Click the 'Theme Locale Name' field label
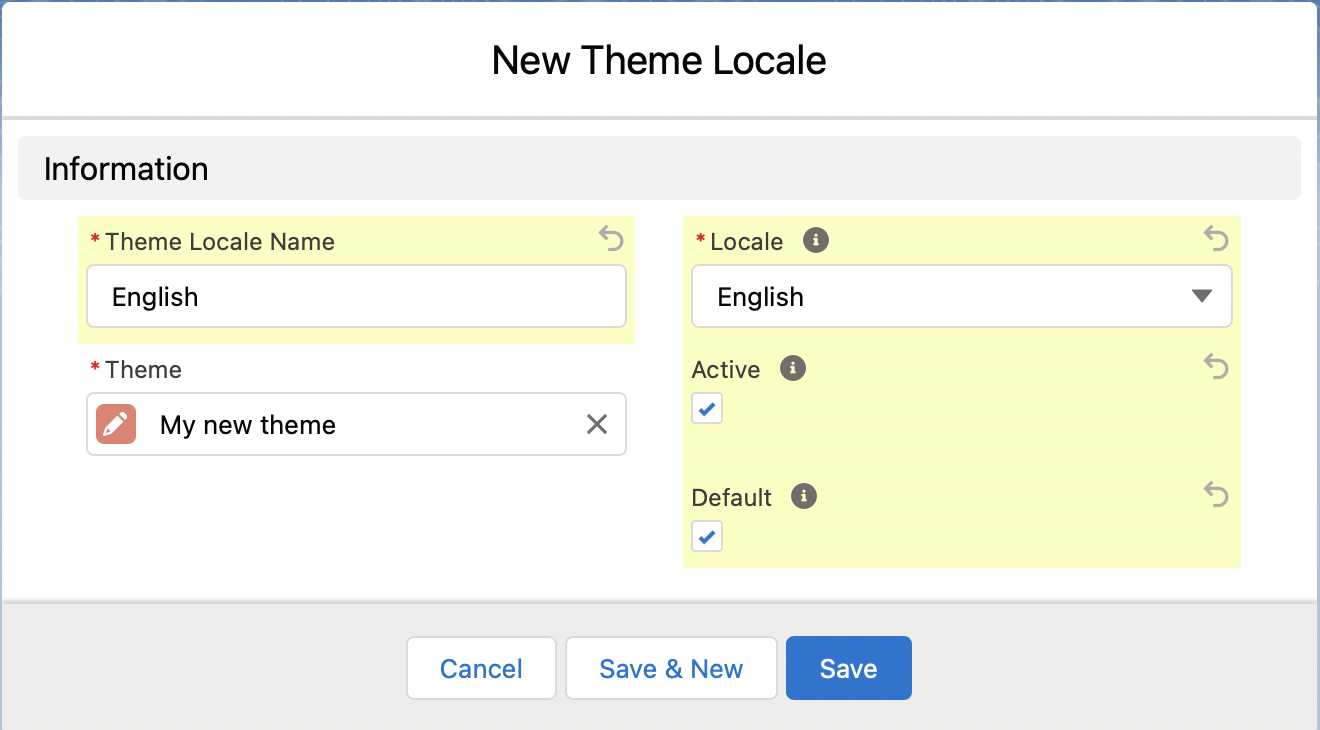This screenshot has width=1320, height=730. (x=219, y=242)
